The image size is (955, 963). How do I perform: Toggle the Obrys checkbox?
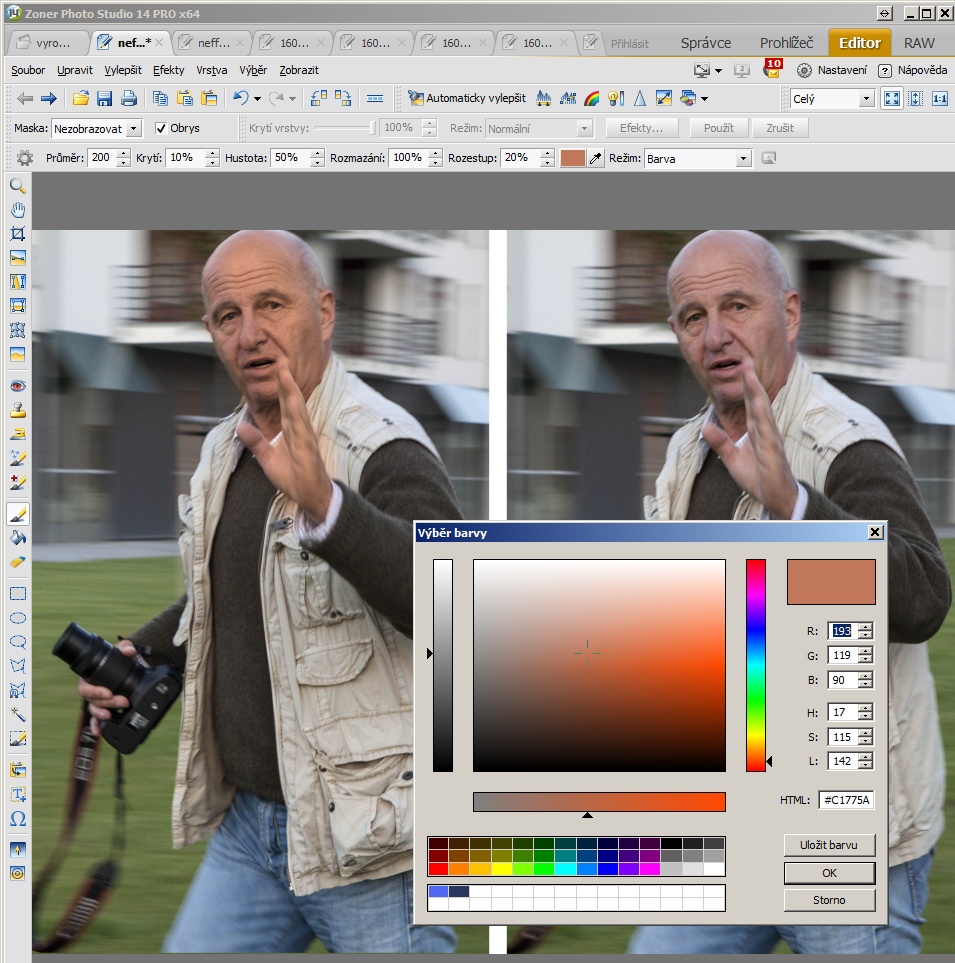point(161,129)
